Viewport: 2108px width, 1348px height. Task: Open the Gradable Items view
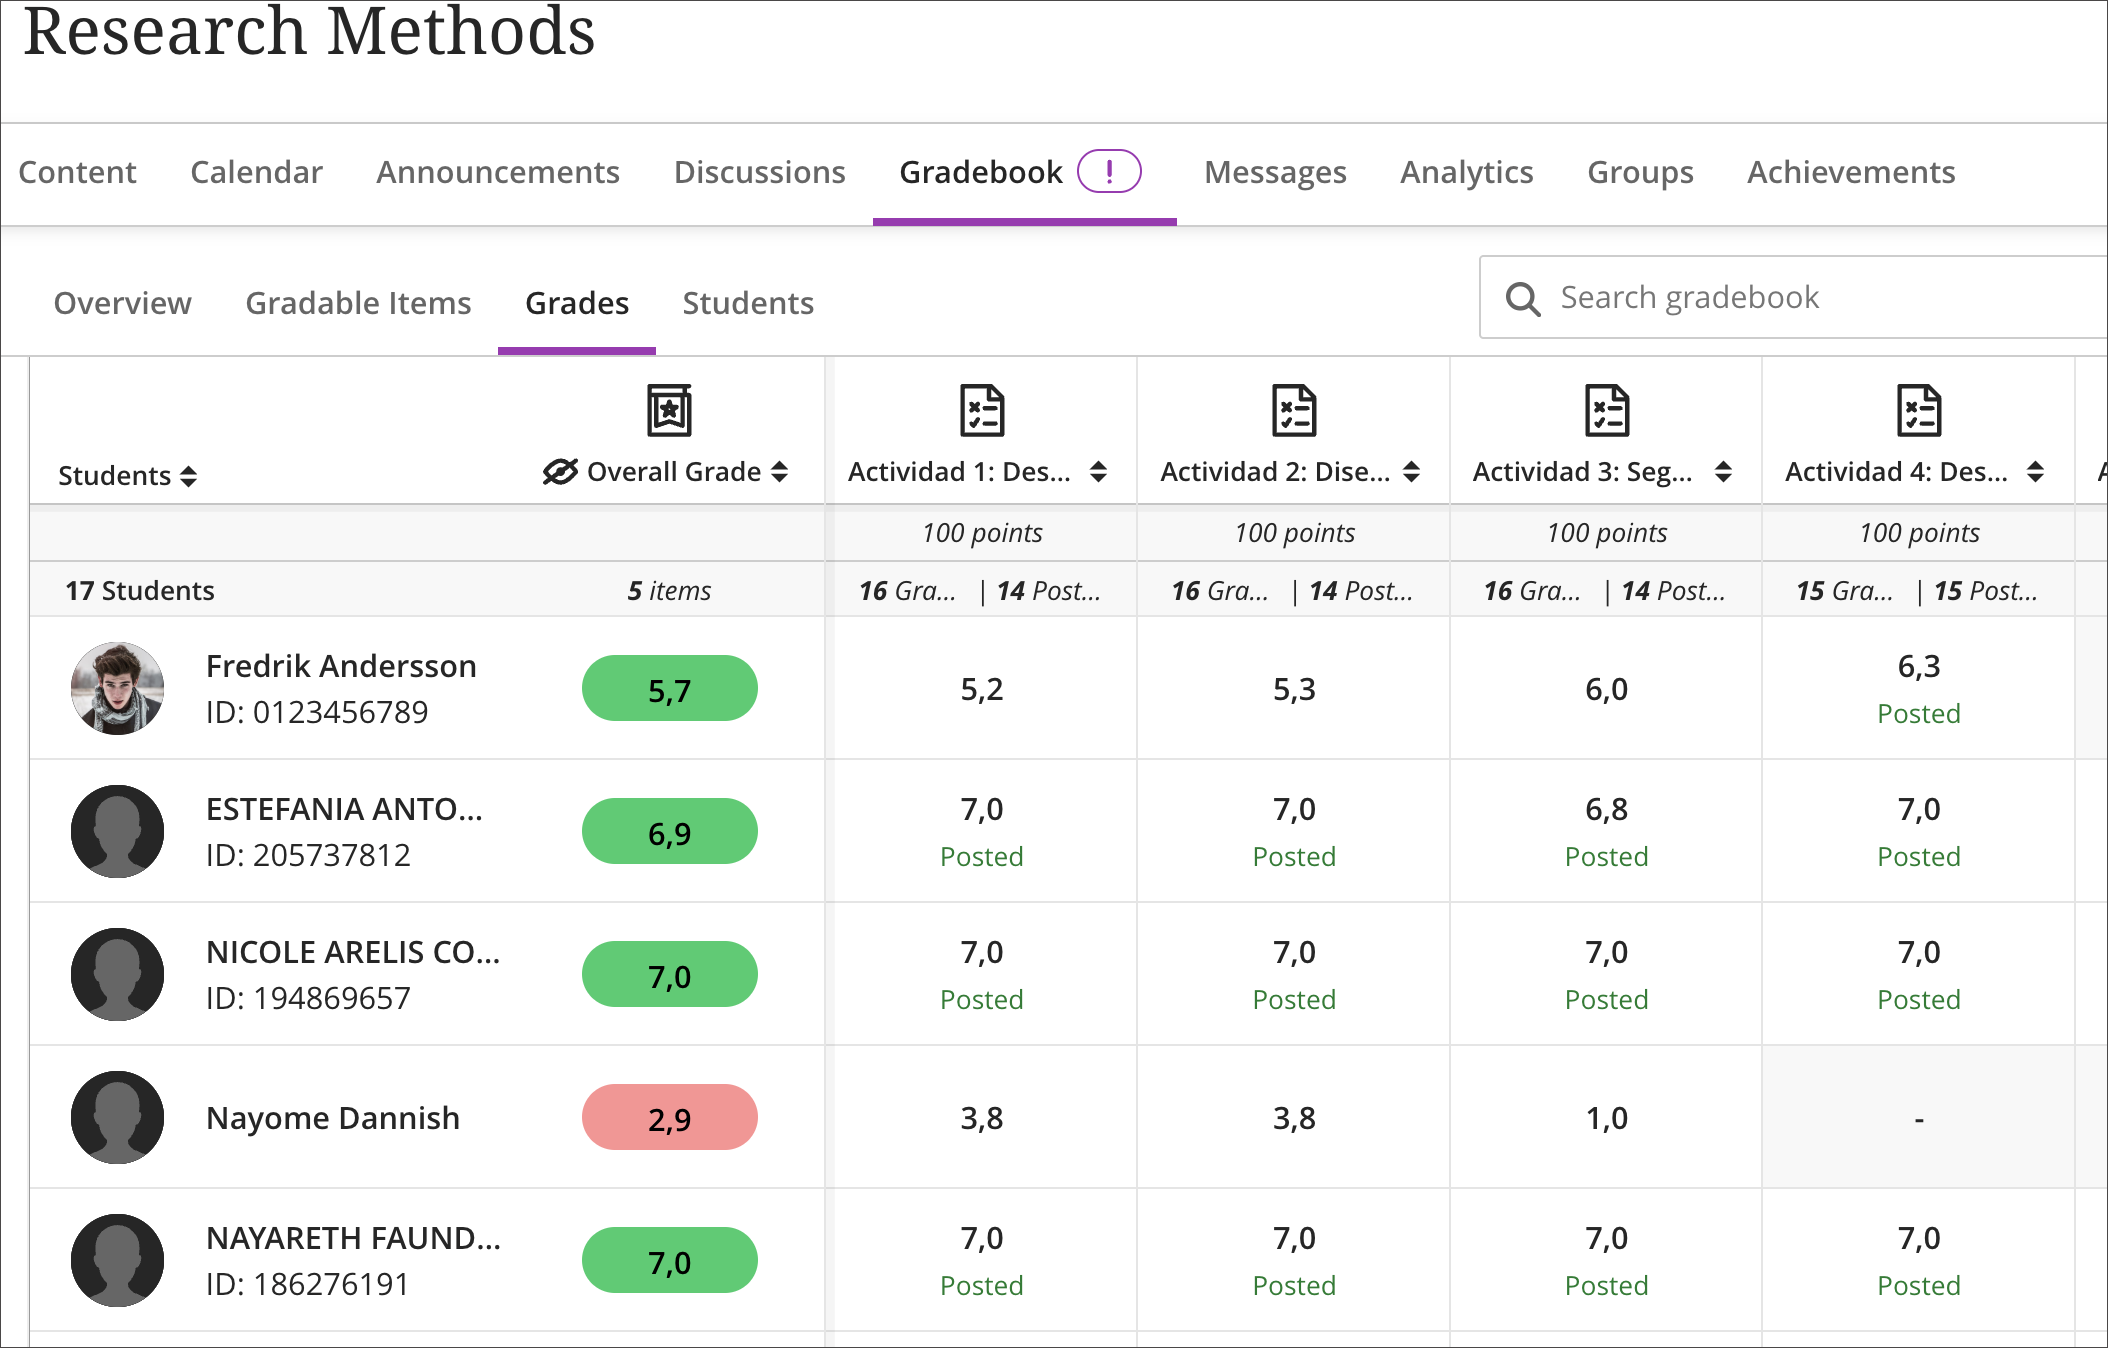point(358,303)
